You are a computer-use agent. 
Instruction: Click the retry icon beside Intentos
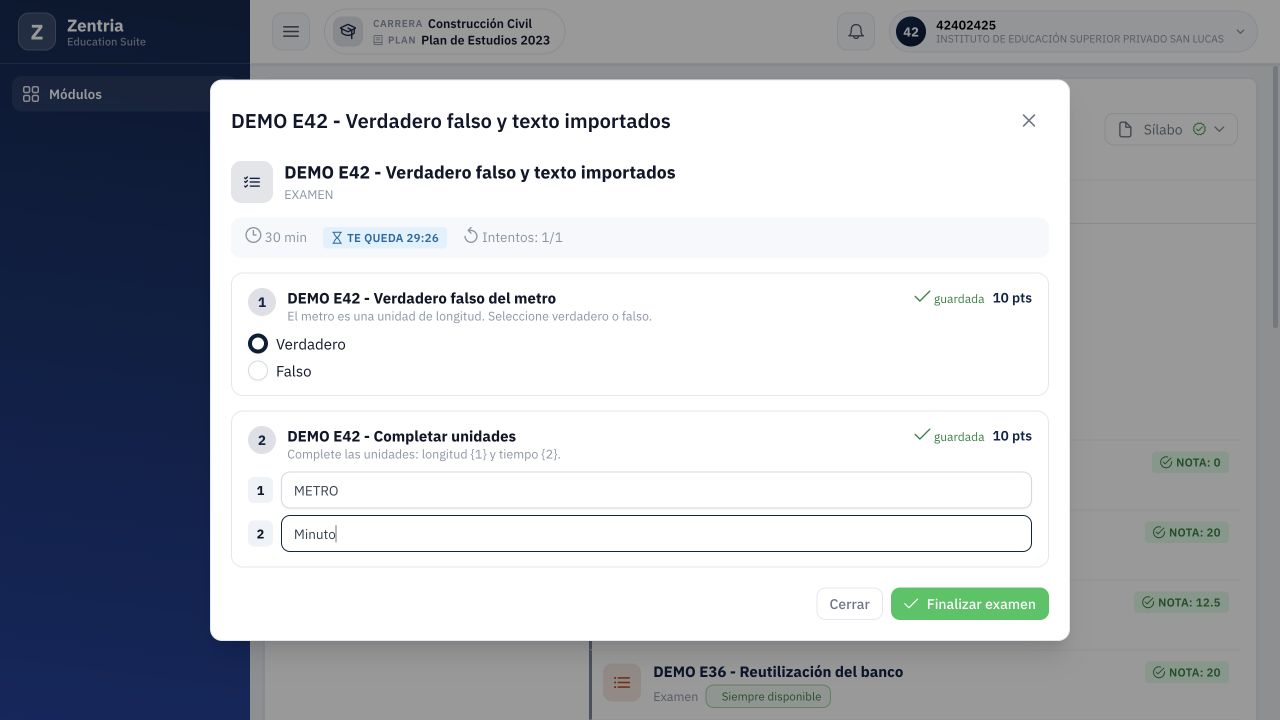tap(471, 236)
